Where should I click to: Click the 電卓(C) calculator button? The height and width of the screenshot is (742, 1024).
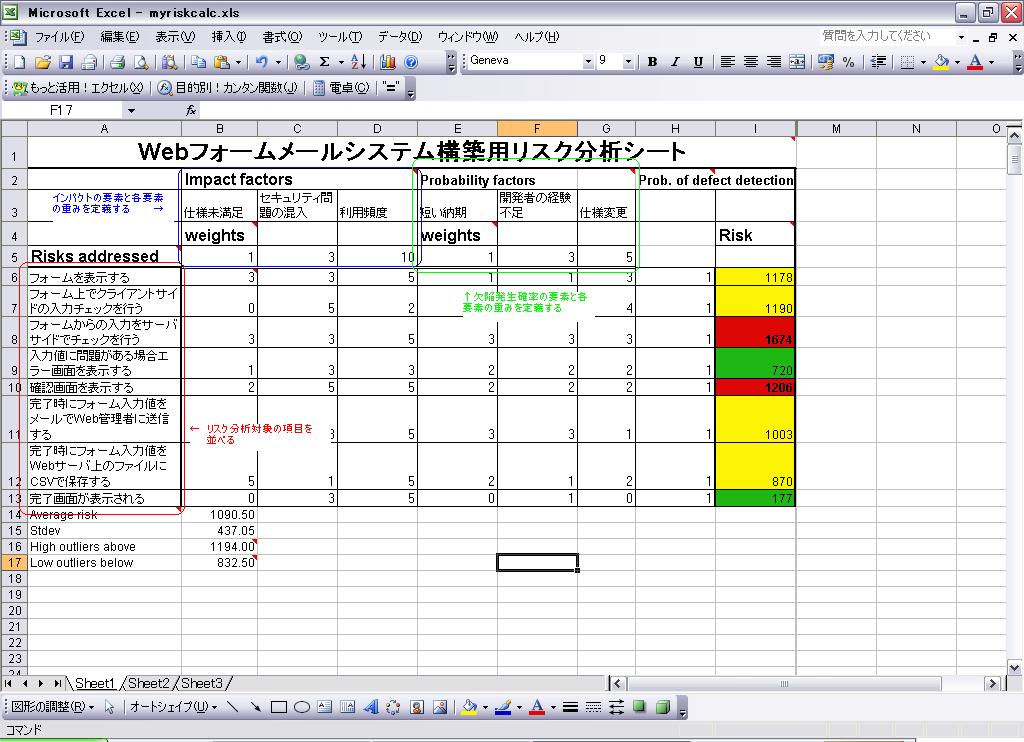pos(341,87)
